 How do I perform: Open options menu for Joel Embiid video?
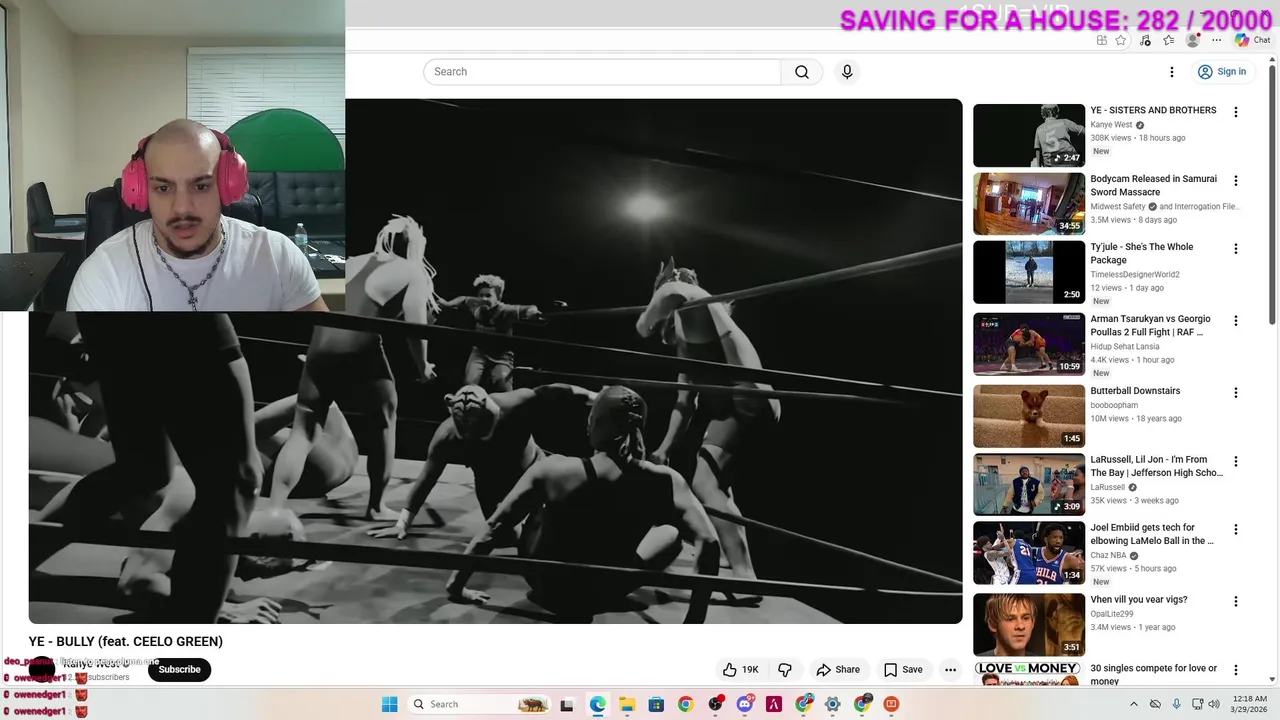pyautogui.click(x=1236, y=530)
